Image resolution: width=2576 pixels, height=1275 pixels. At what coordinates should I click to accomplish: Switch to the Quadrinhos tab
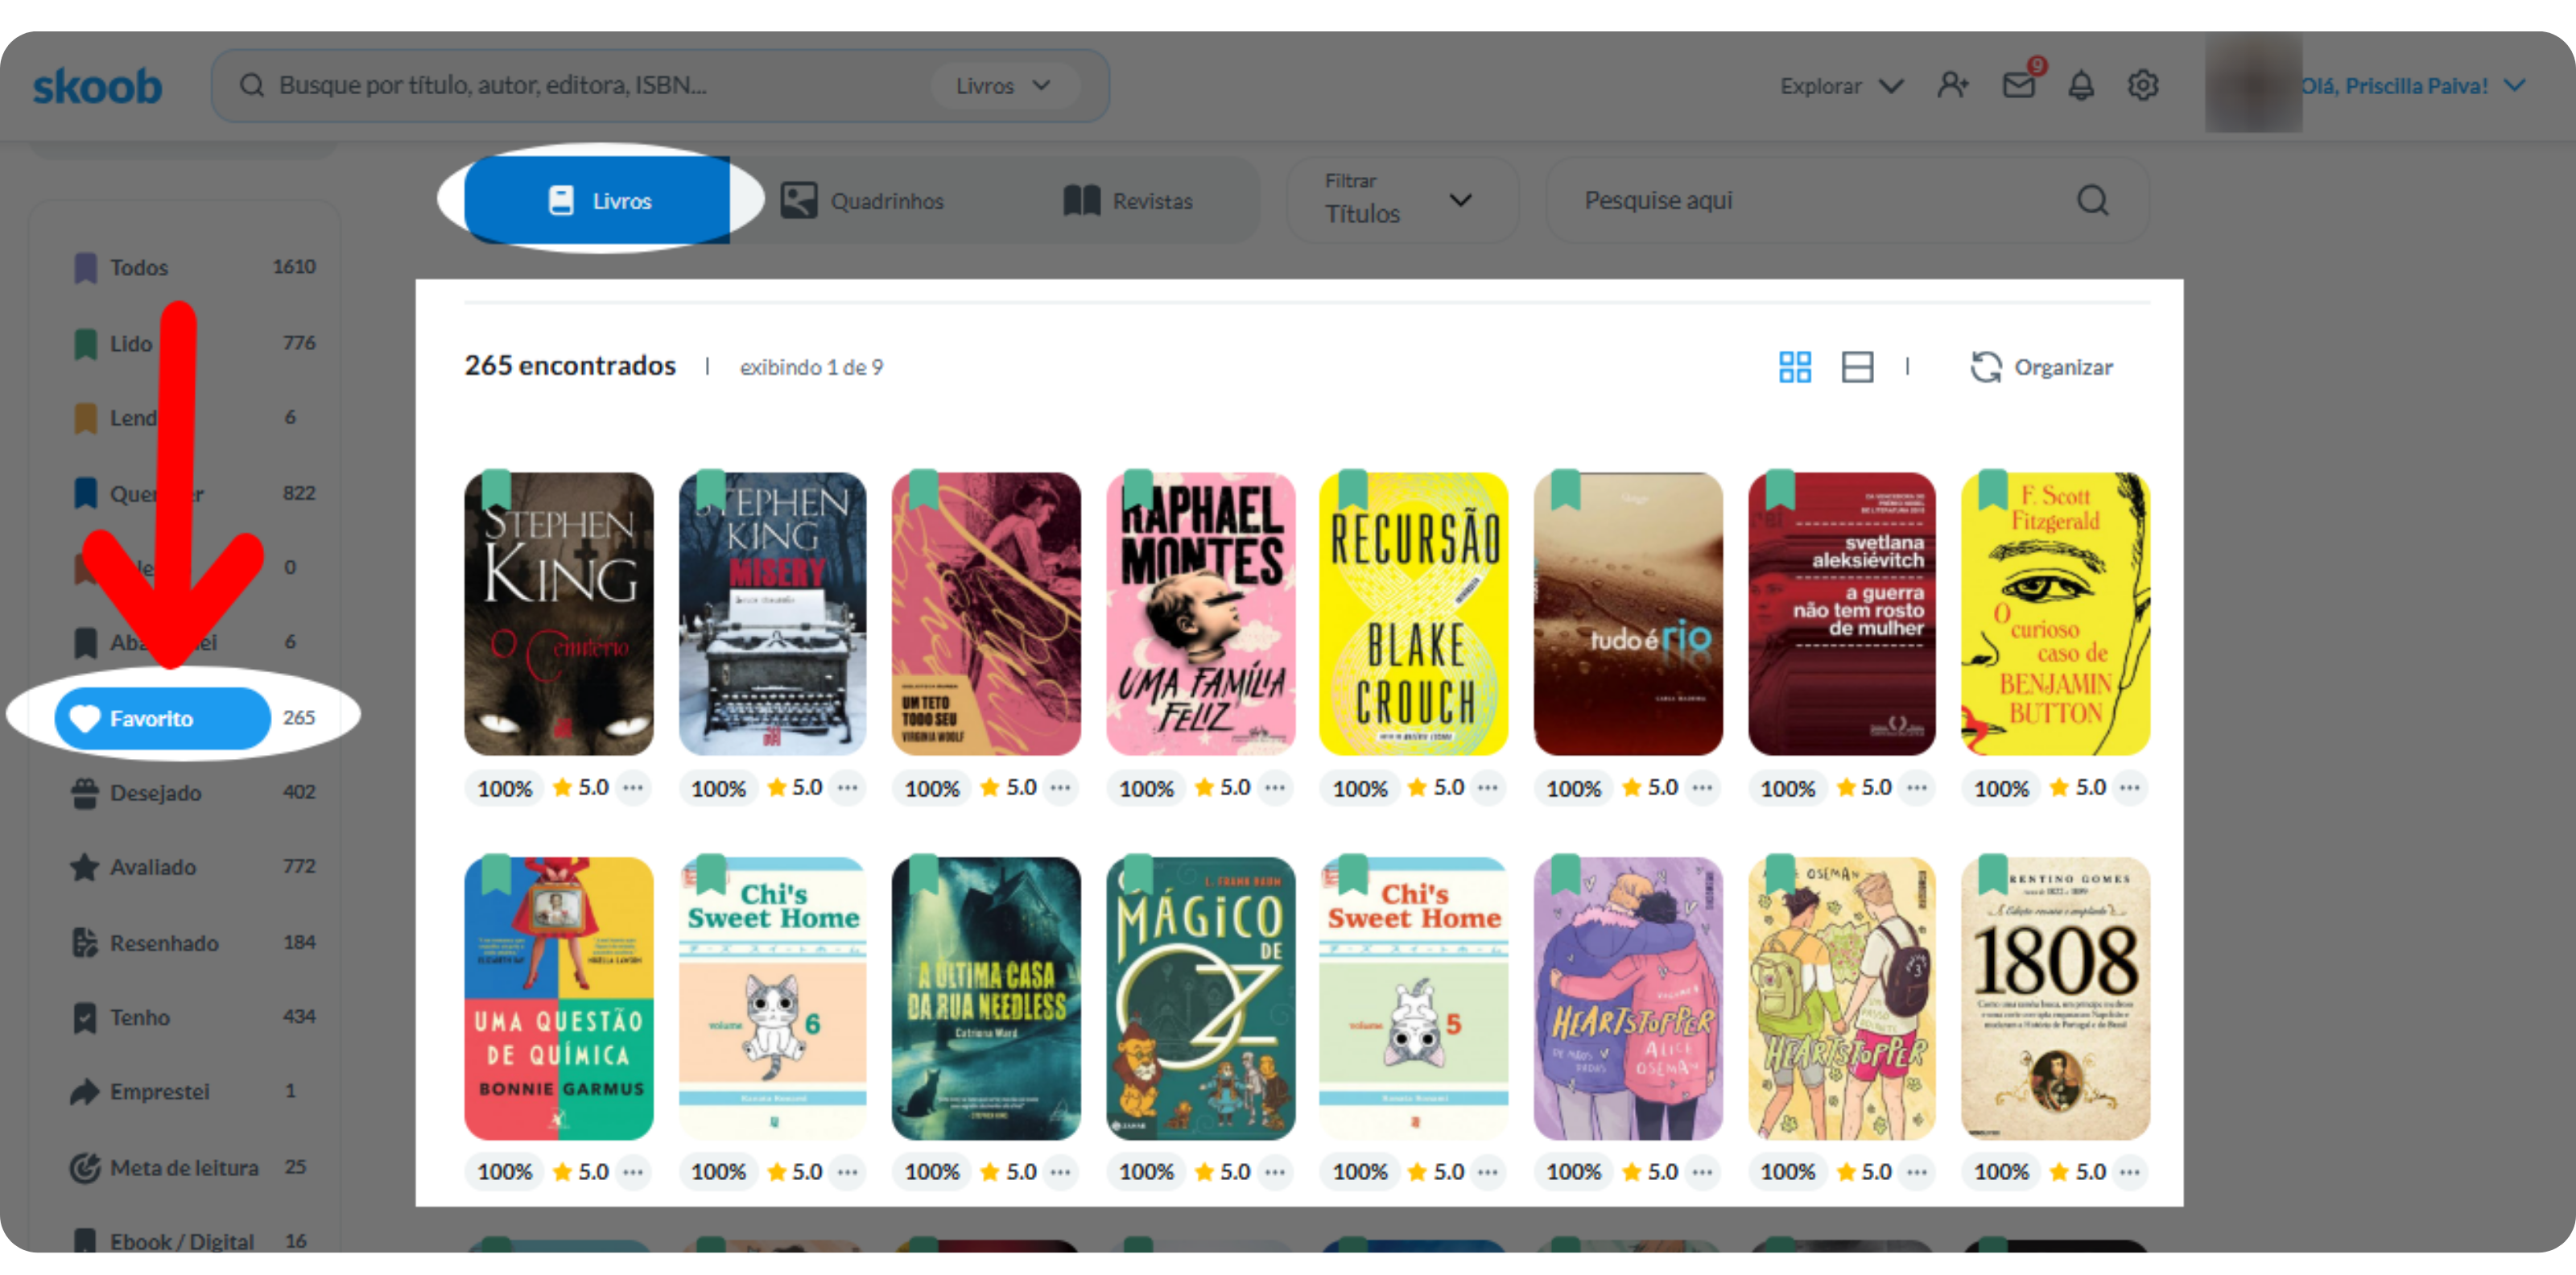863,201
